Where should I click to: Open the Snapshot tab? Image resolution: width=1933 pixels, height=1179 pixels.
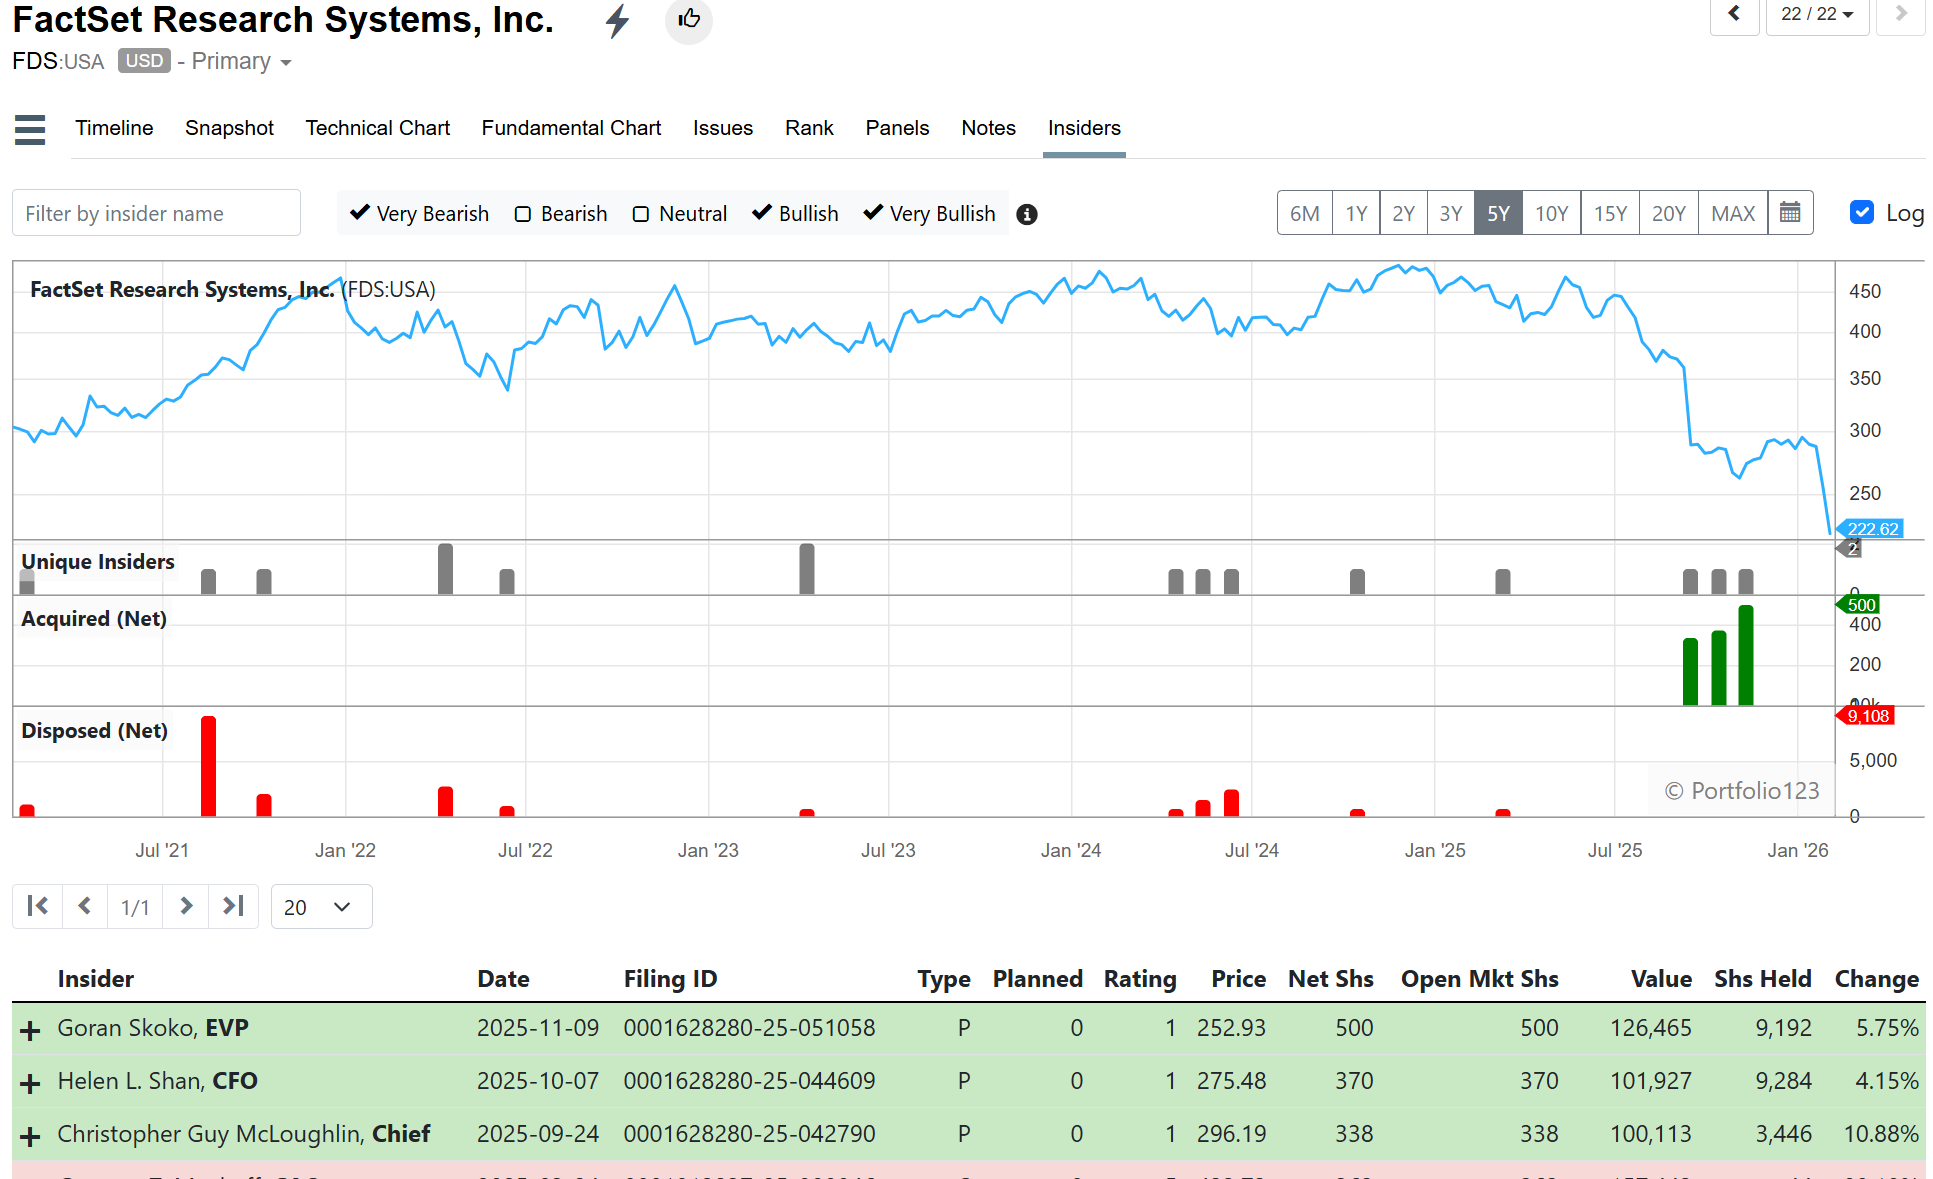tap(229, 128)
